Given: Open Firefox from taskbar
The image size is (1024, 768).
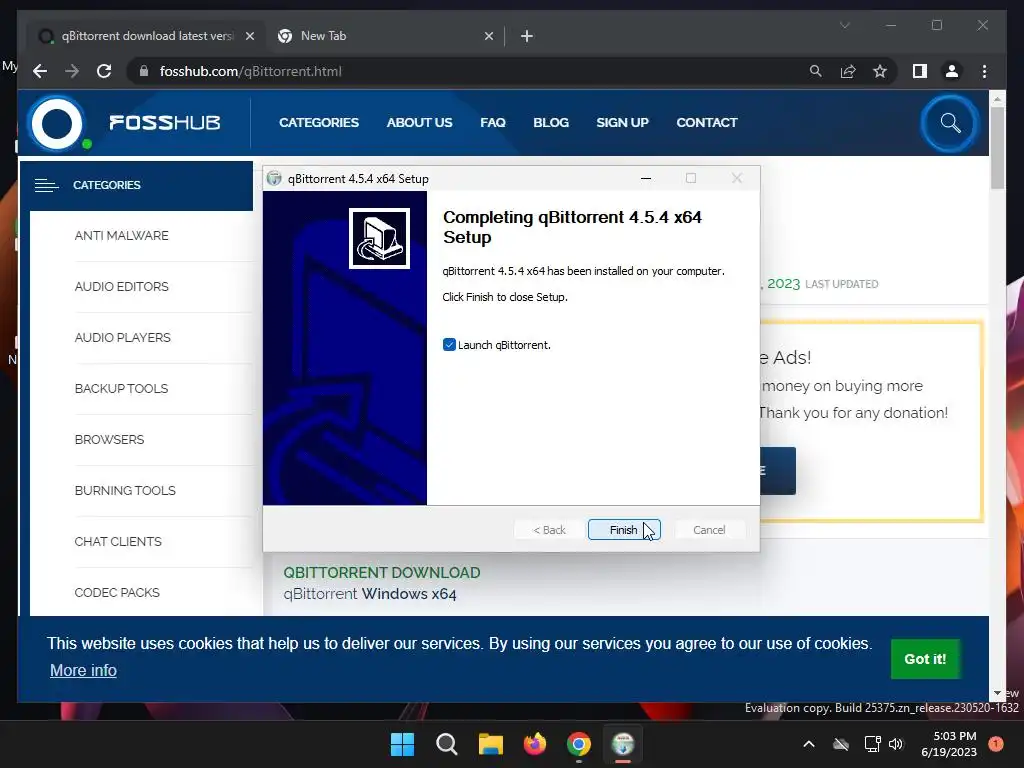Looking at the screenshot, I should click(535, 744).
